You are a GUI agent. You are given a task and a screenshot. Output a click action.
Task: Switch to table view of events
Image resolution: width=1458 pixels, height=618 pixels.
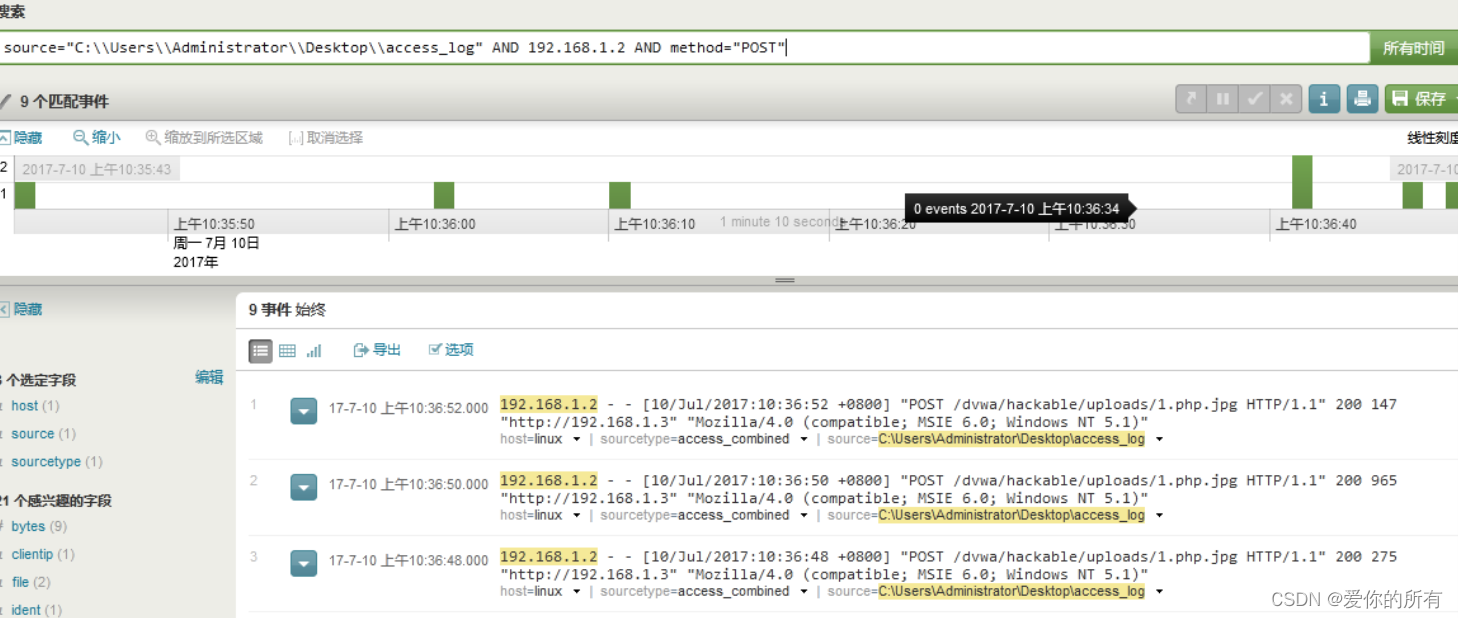pyautogui.click(x=288, y=350)
